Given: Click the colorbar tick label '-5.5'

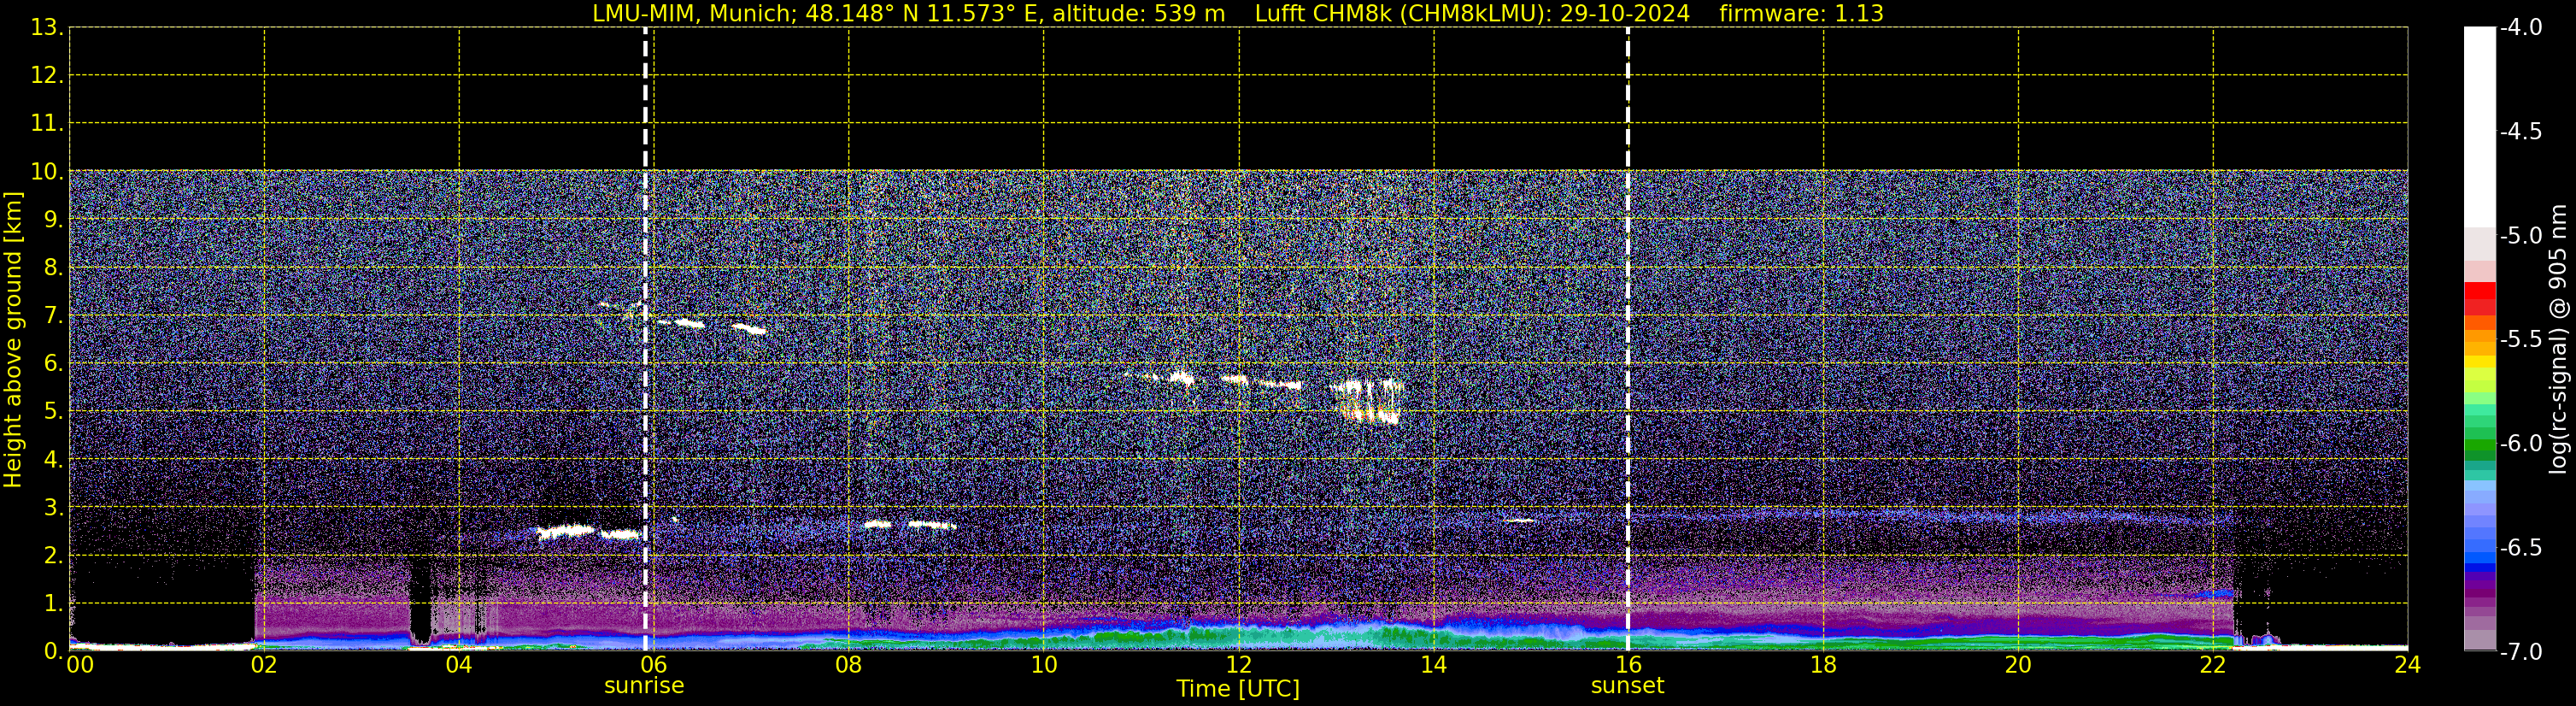Looking at the screenshot, I should click(x=2521, y=340).
